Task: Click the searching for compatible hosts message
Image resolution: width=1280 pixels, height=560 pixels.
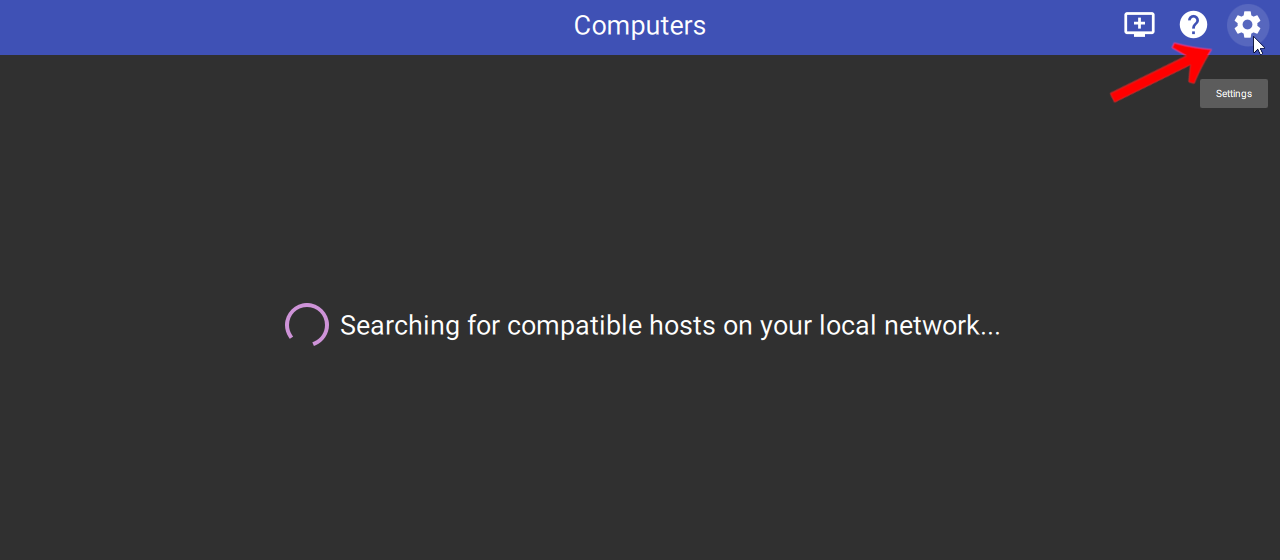Action: coord(670,326)
